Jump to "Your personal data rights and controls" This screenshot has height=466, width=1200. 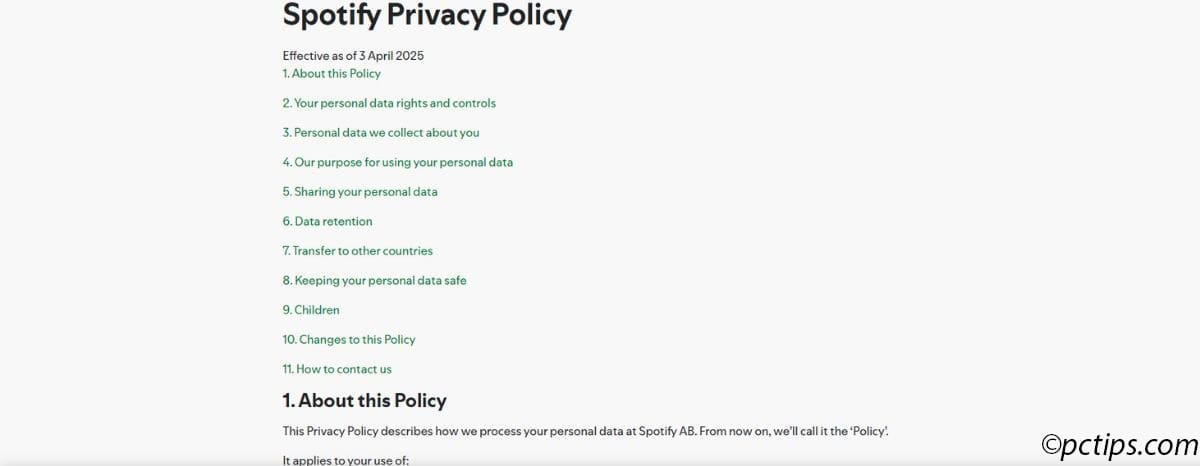pyautogui.click(x=389, y=103)
